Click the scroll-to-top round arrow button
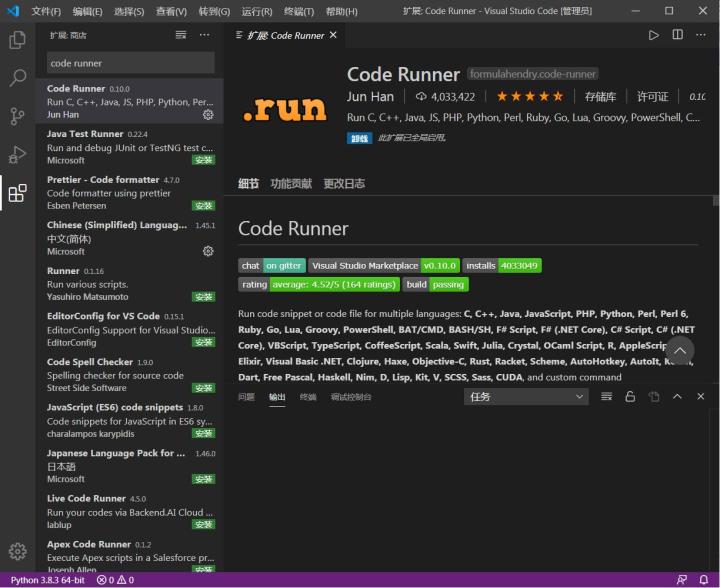The image size is (720, 588). (680, 351)
